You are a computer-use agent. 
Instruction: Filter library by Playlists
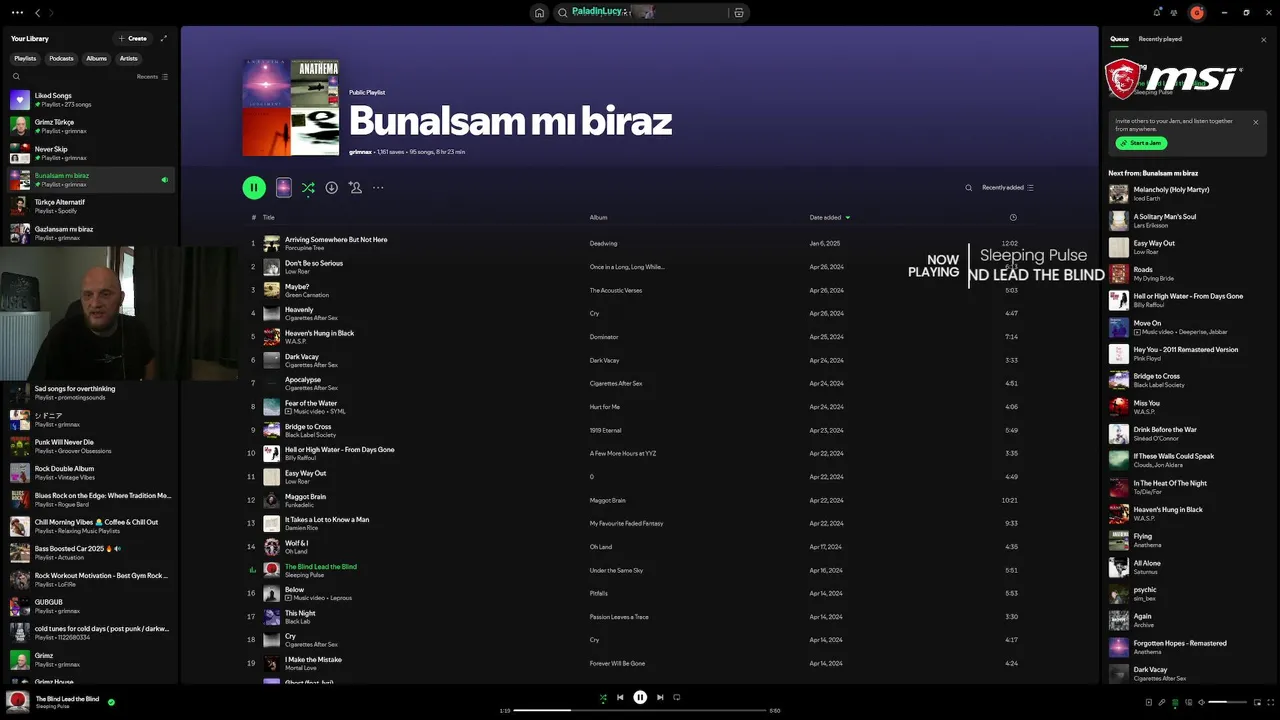(x=25, y=58)
